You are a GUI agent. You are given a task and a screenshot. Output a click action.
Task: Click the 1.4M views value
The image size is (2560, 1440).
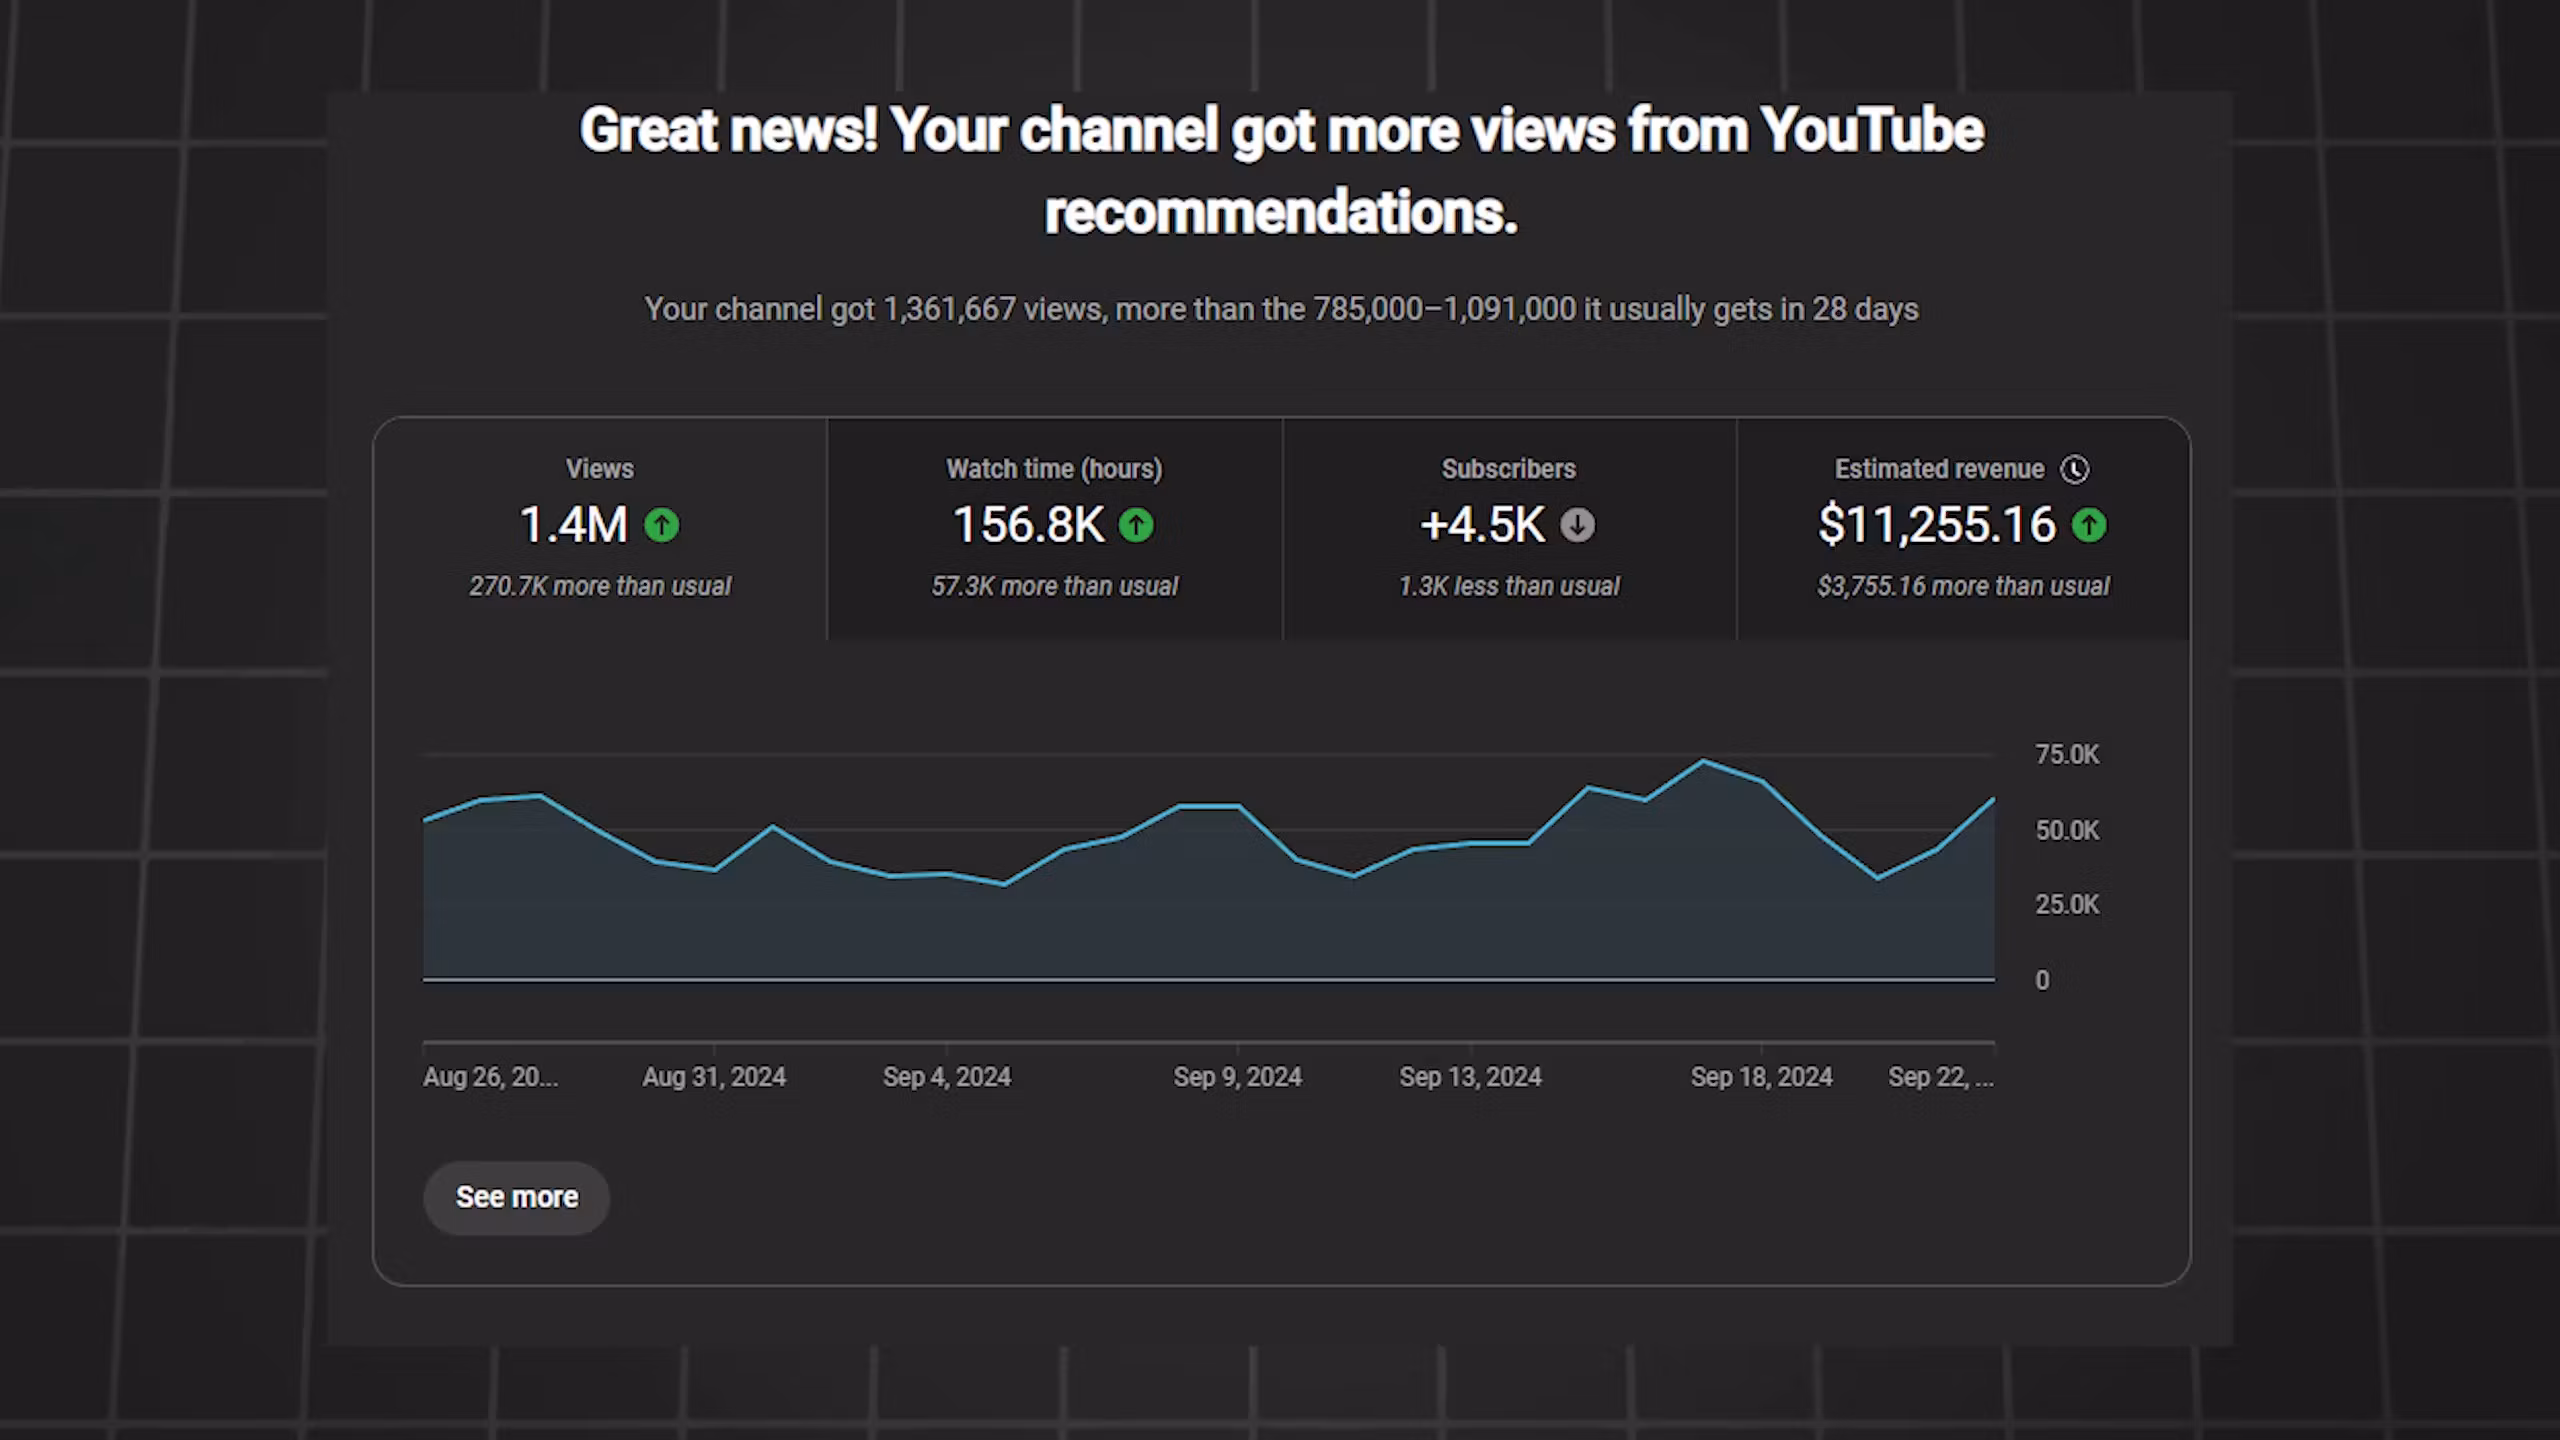(x=573, y=525)
